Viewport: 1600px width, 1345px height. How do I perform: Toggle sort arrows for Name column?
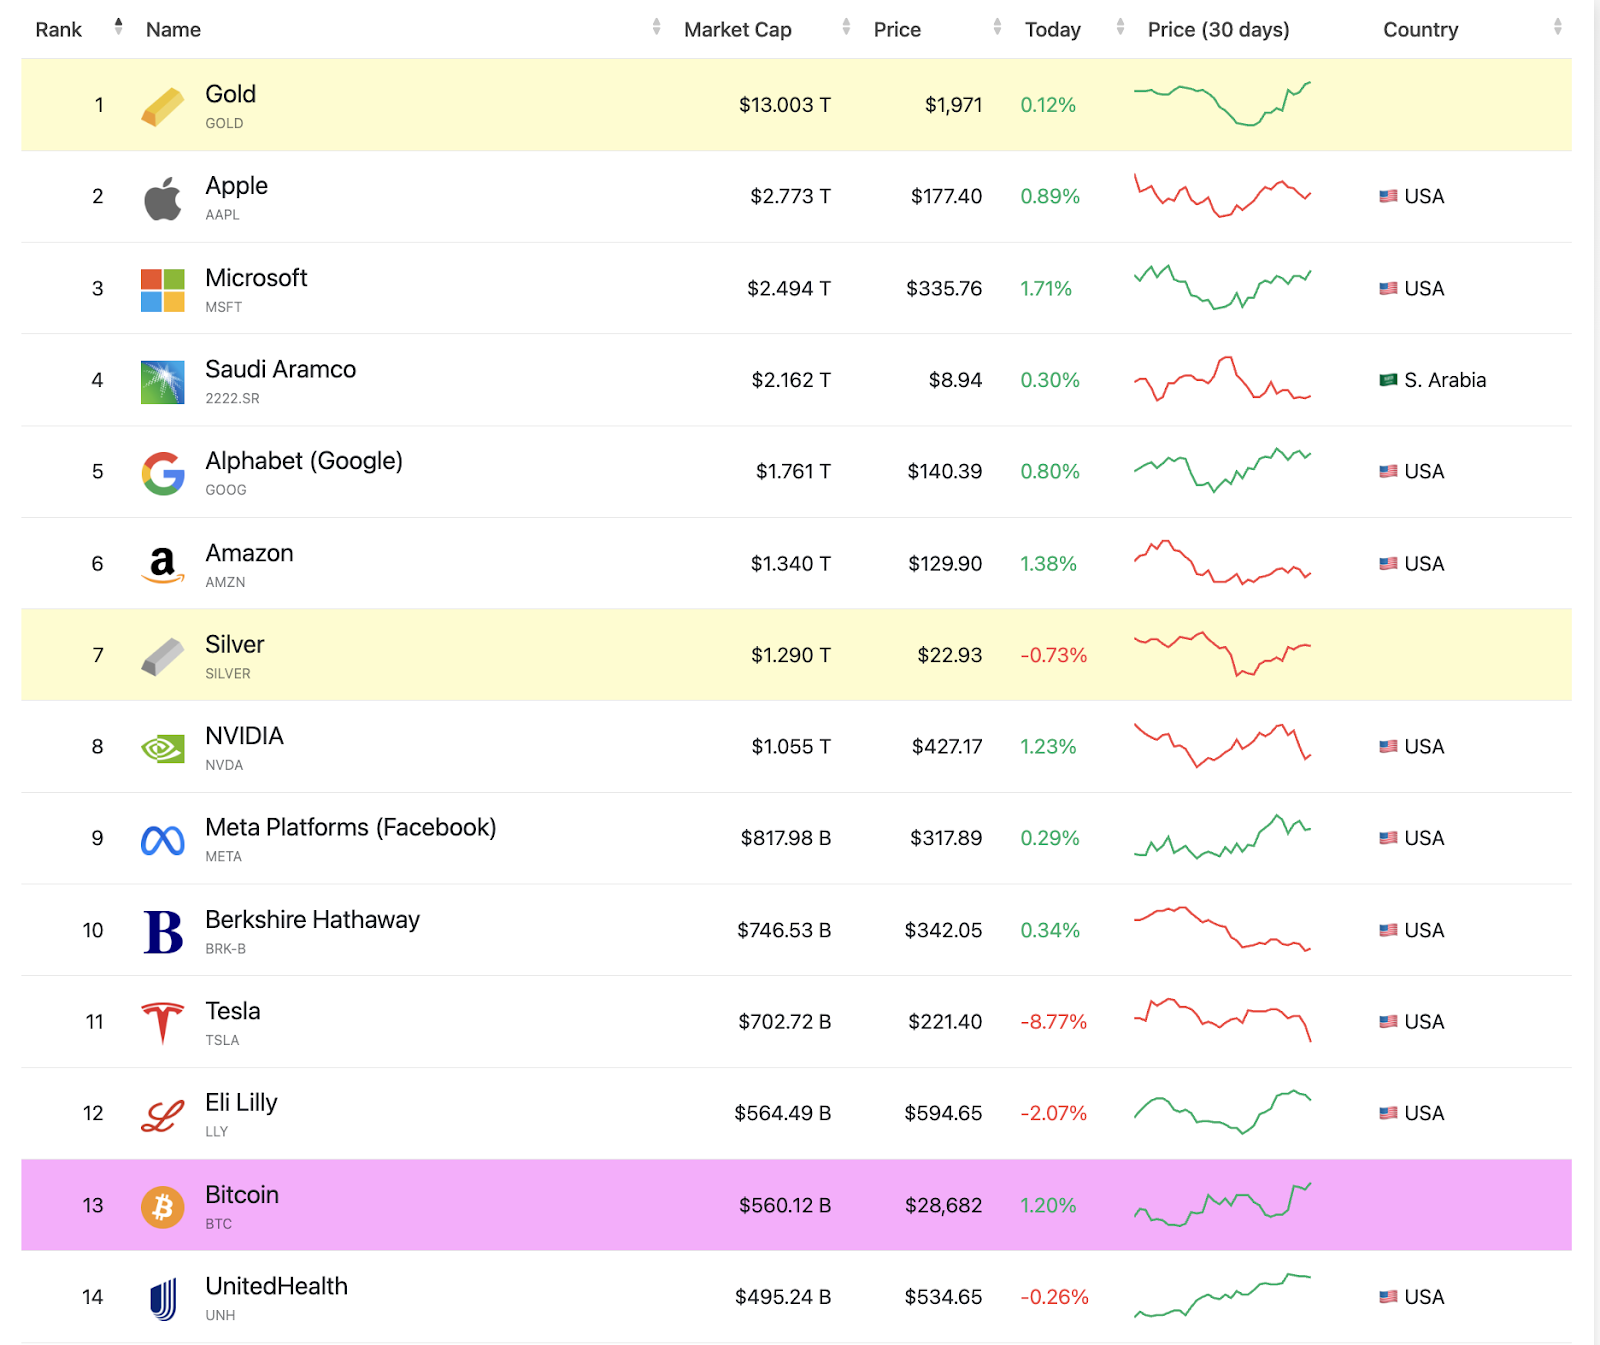656,26
